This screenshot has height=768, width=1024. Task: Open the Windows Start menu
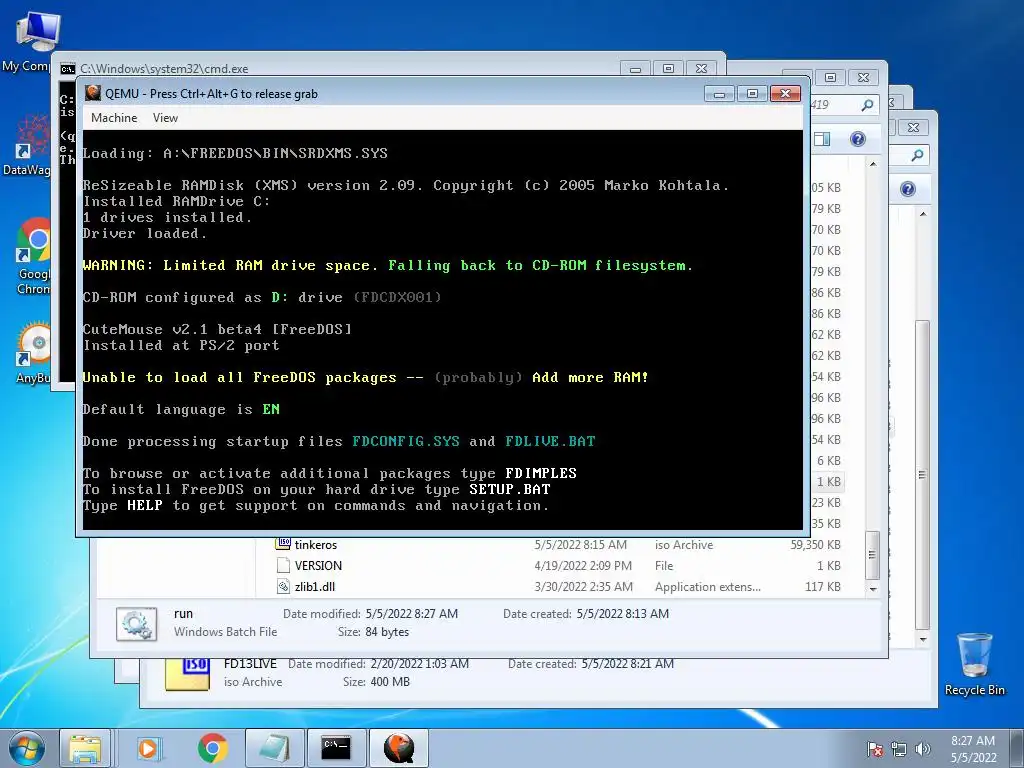point(26,748)
